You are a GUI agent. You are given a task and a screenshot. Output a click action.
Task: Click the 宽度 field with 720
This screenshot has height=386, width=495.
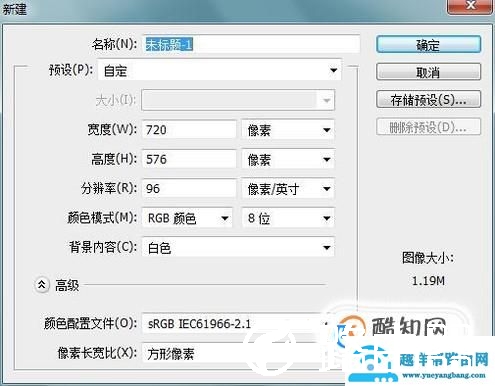pyautogui.click(x=189, y=130)
